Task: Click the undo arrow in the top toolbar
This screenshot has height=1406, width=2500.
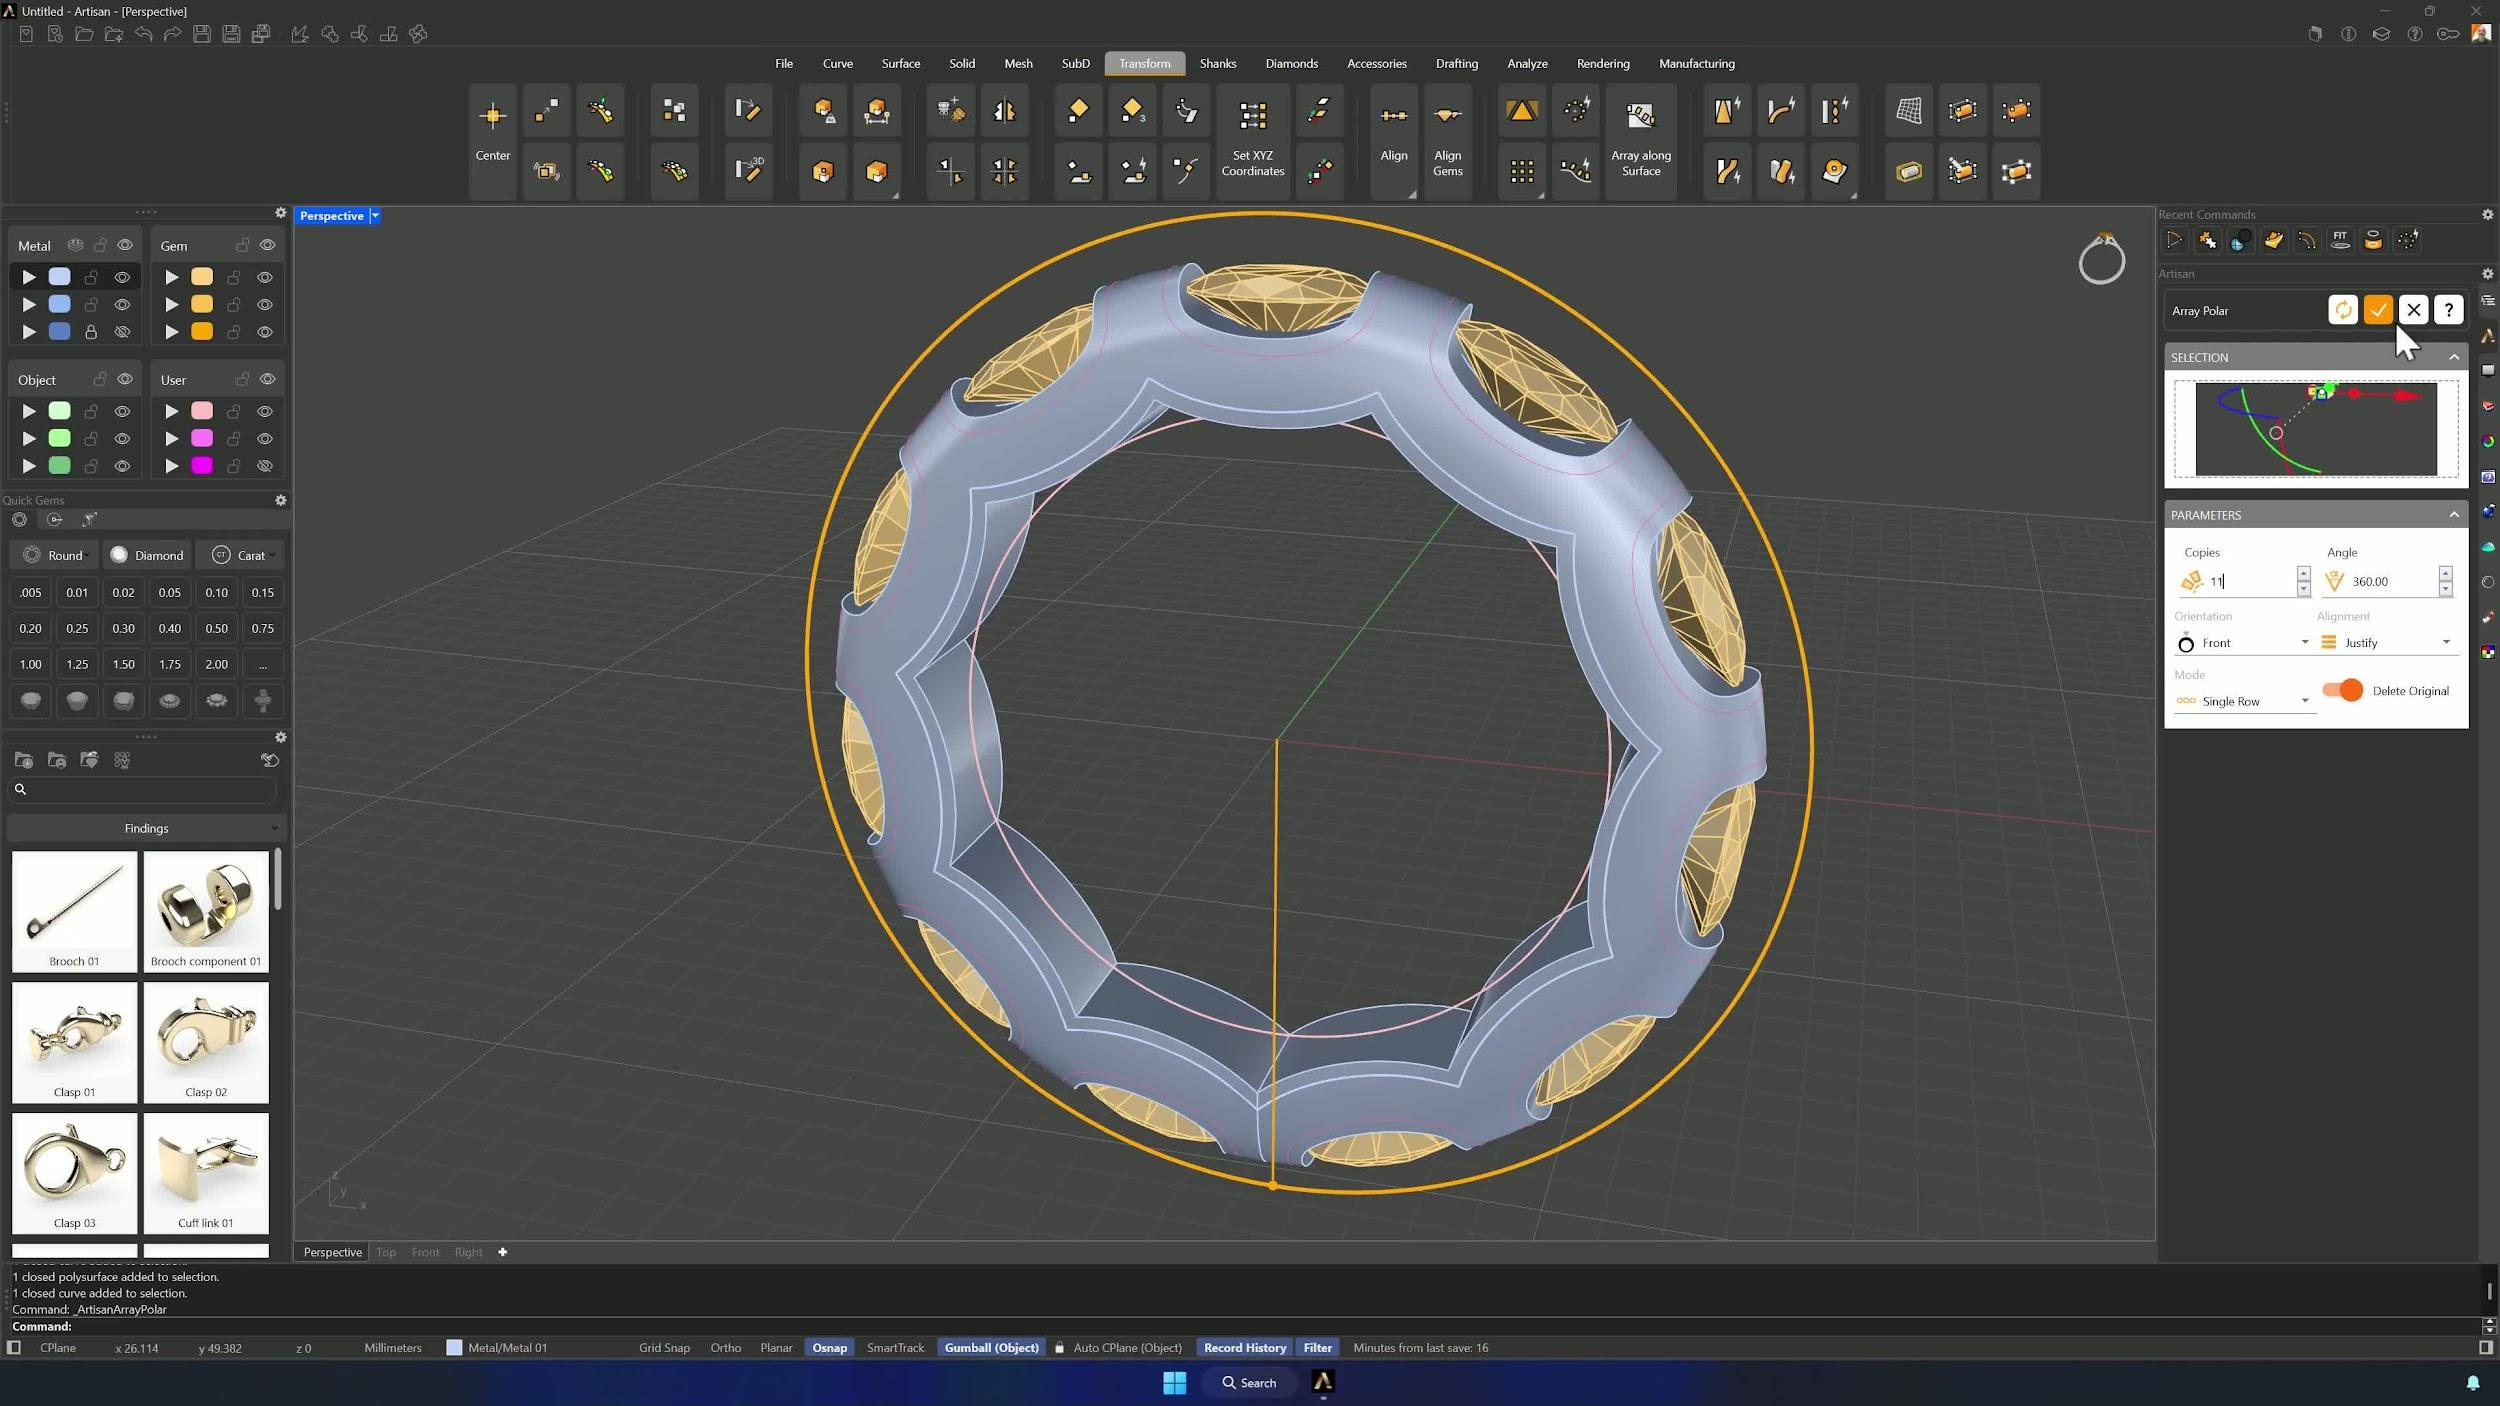Action: (143, 34)
